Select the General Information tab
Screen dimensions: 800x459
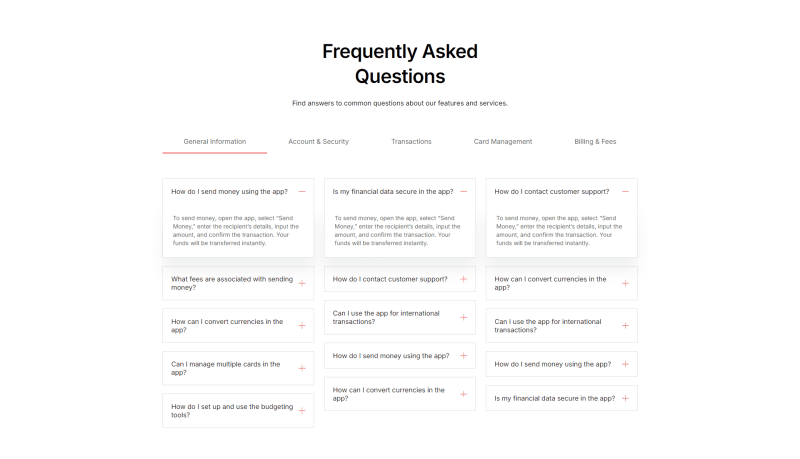[215, 142]
